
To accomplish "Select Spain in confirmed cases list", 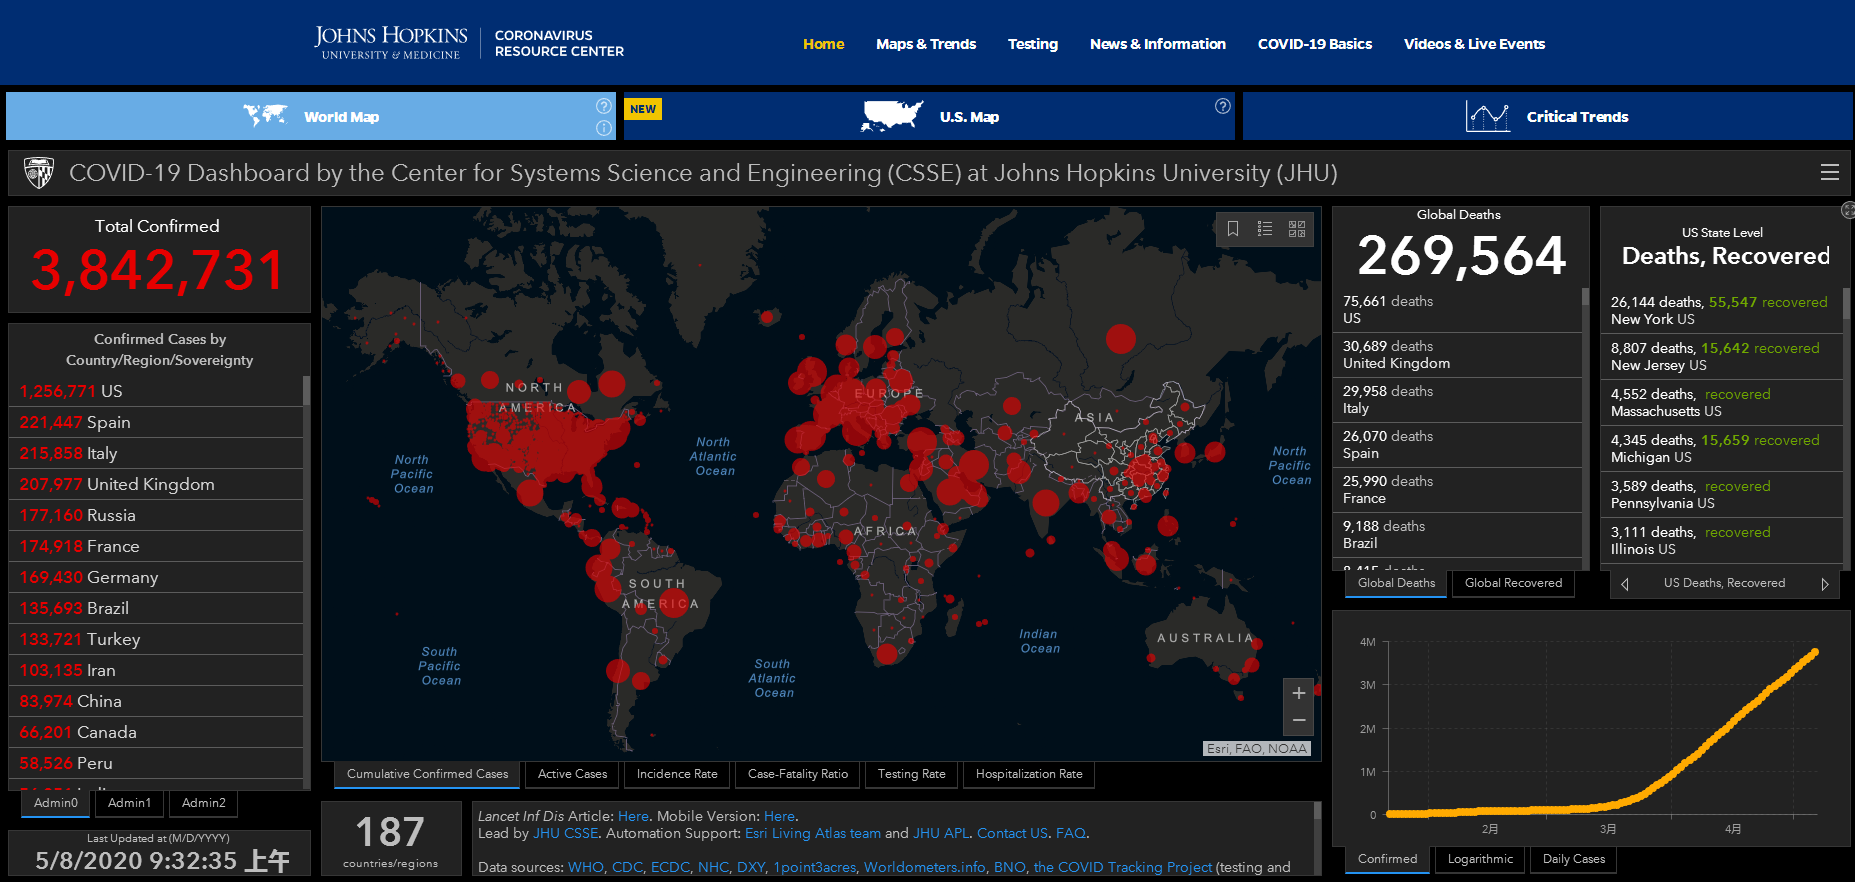I will point(108,422).
